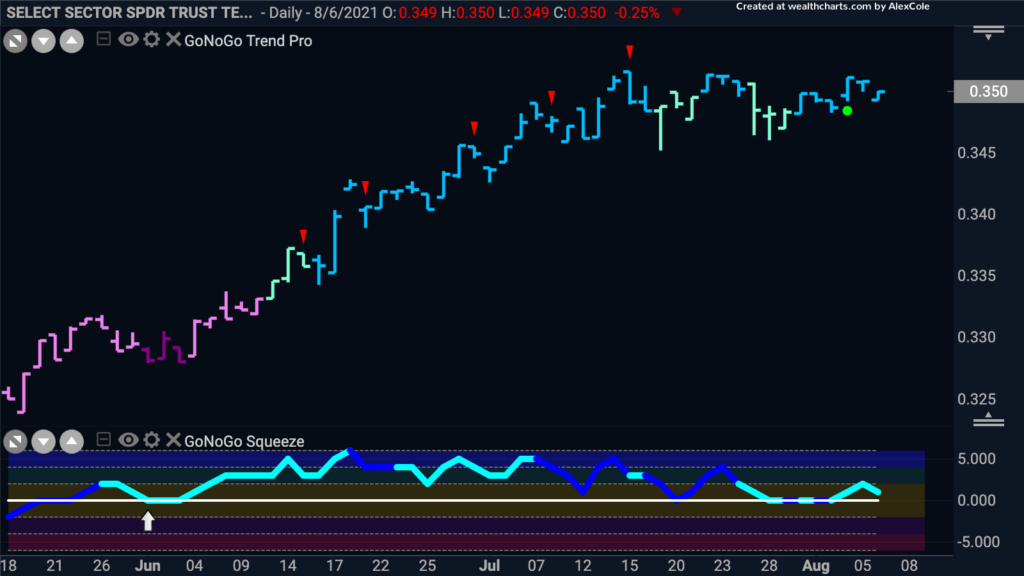Image resolution: width=1024 pixels, height=576 pixels.
Task: Open GoNoGo Squeeze settings gear
Action: click(x=152, y=440)
